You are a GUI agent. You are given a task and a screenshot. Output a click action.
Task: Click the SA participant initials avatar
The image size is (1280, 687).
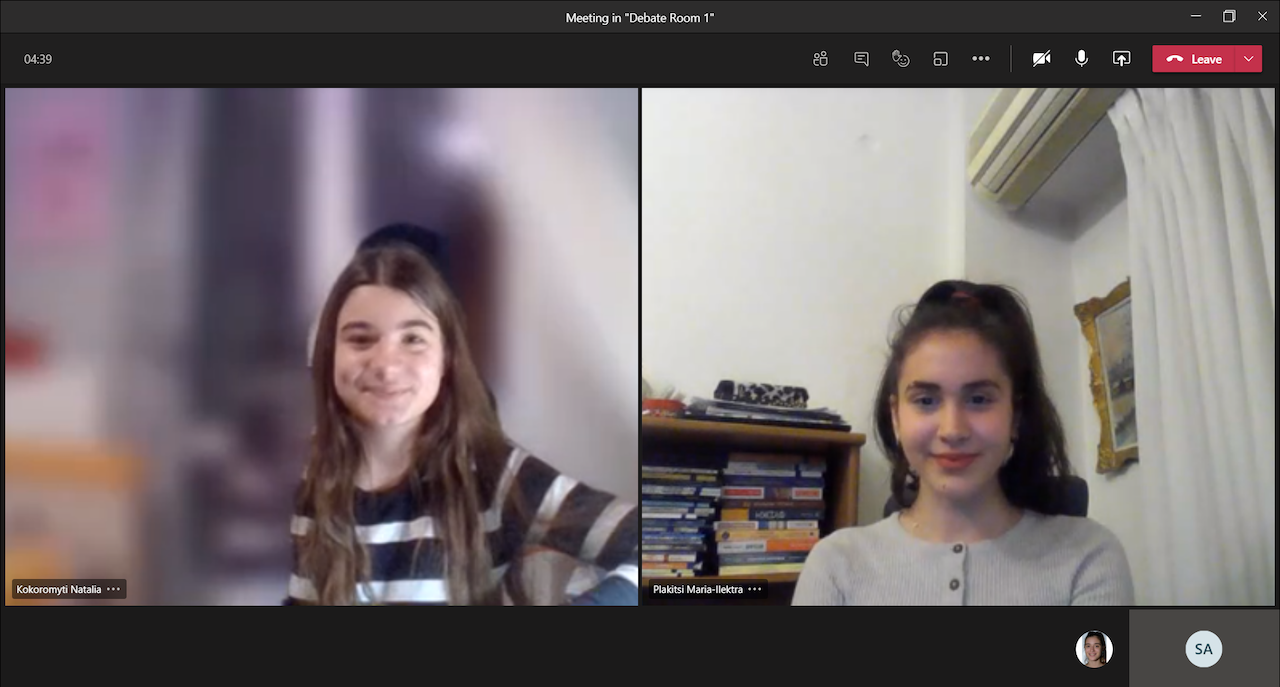(x=1203, y=649)
